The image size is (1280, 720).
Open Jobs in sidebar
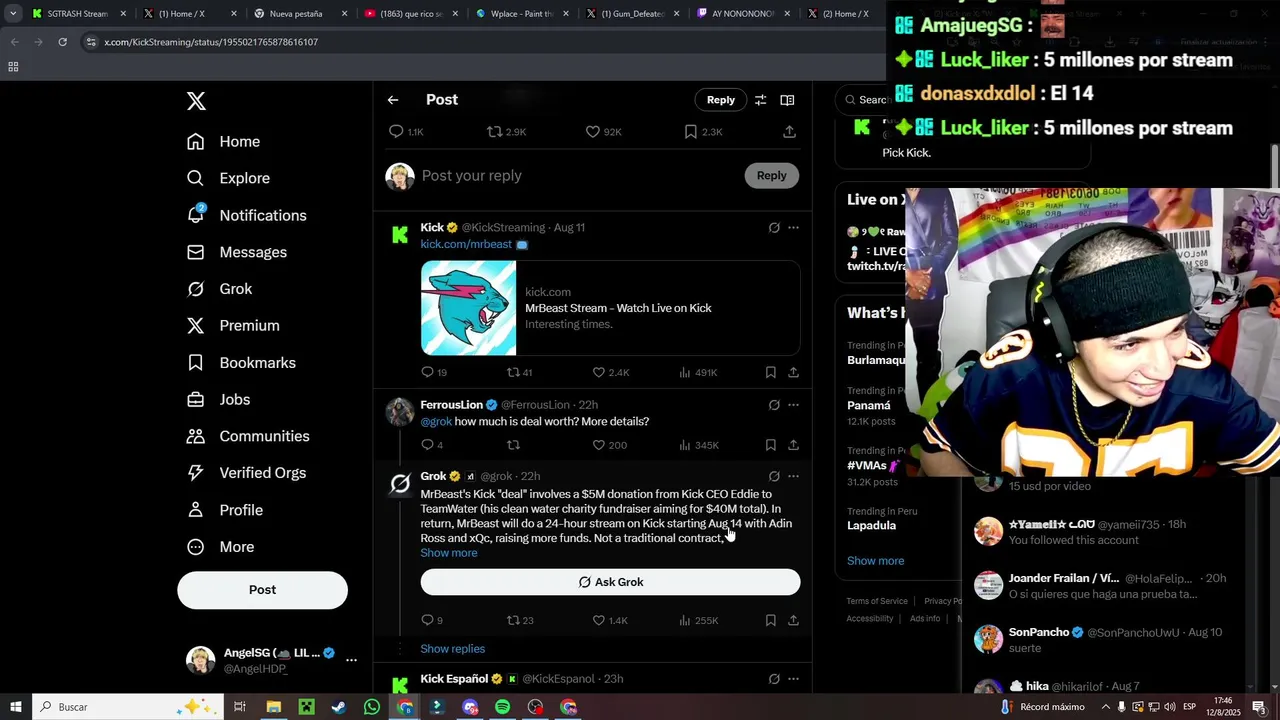tap(219, 399)
